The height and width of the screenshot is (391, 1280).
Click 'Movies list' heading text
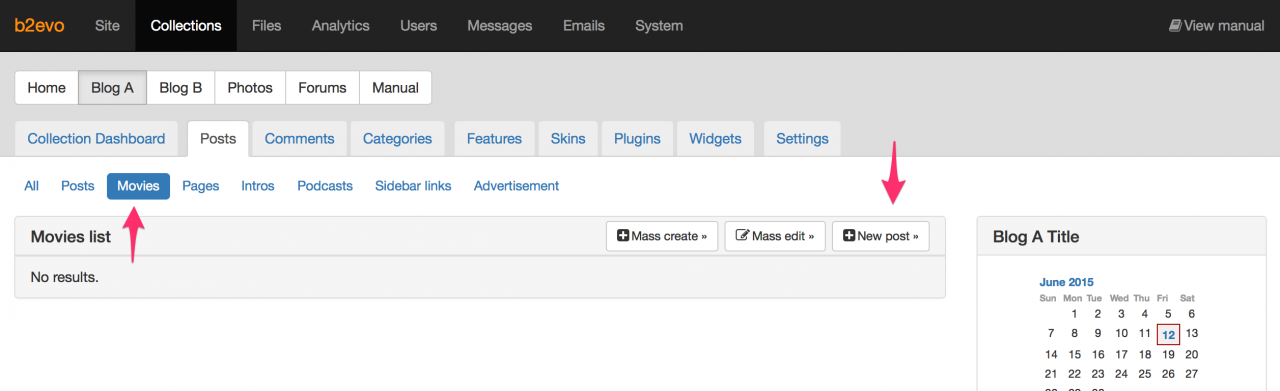point(71,237)
